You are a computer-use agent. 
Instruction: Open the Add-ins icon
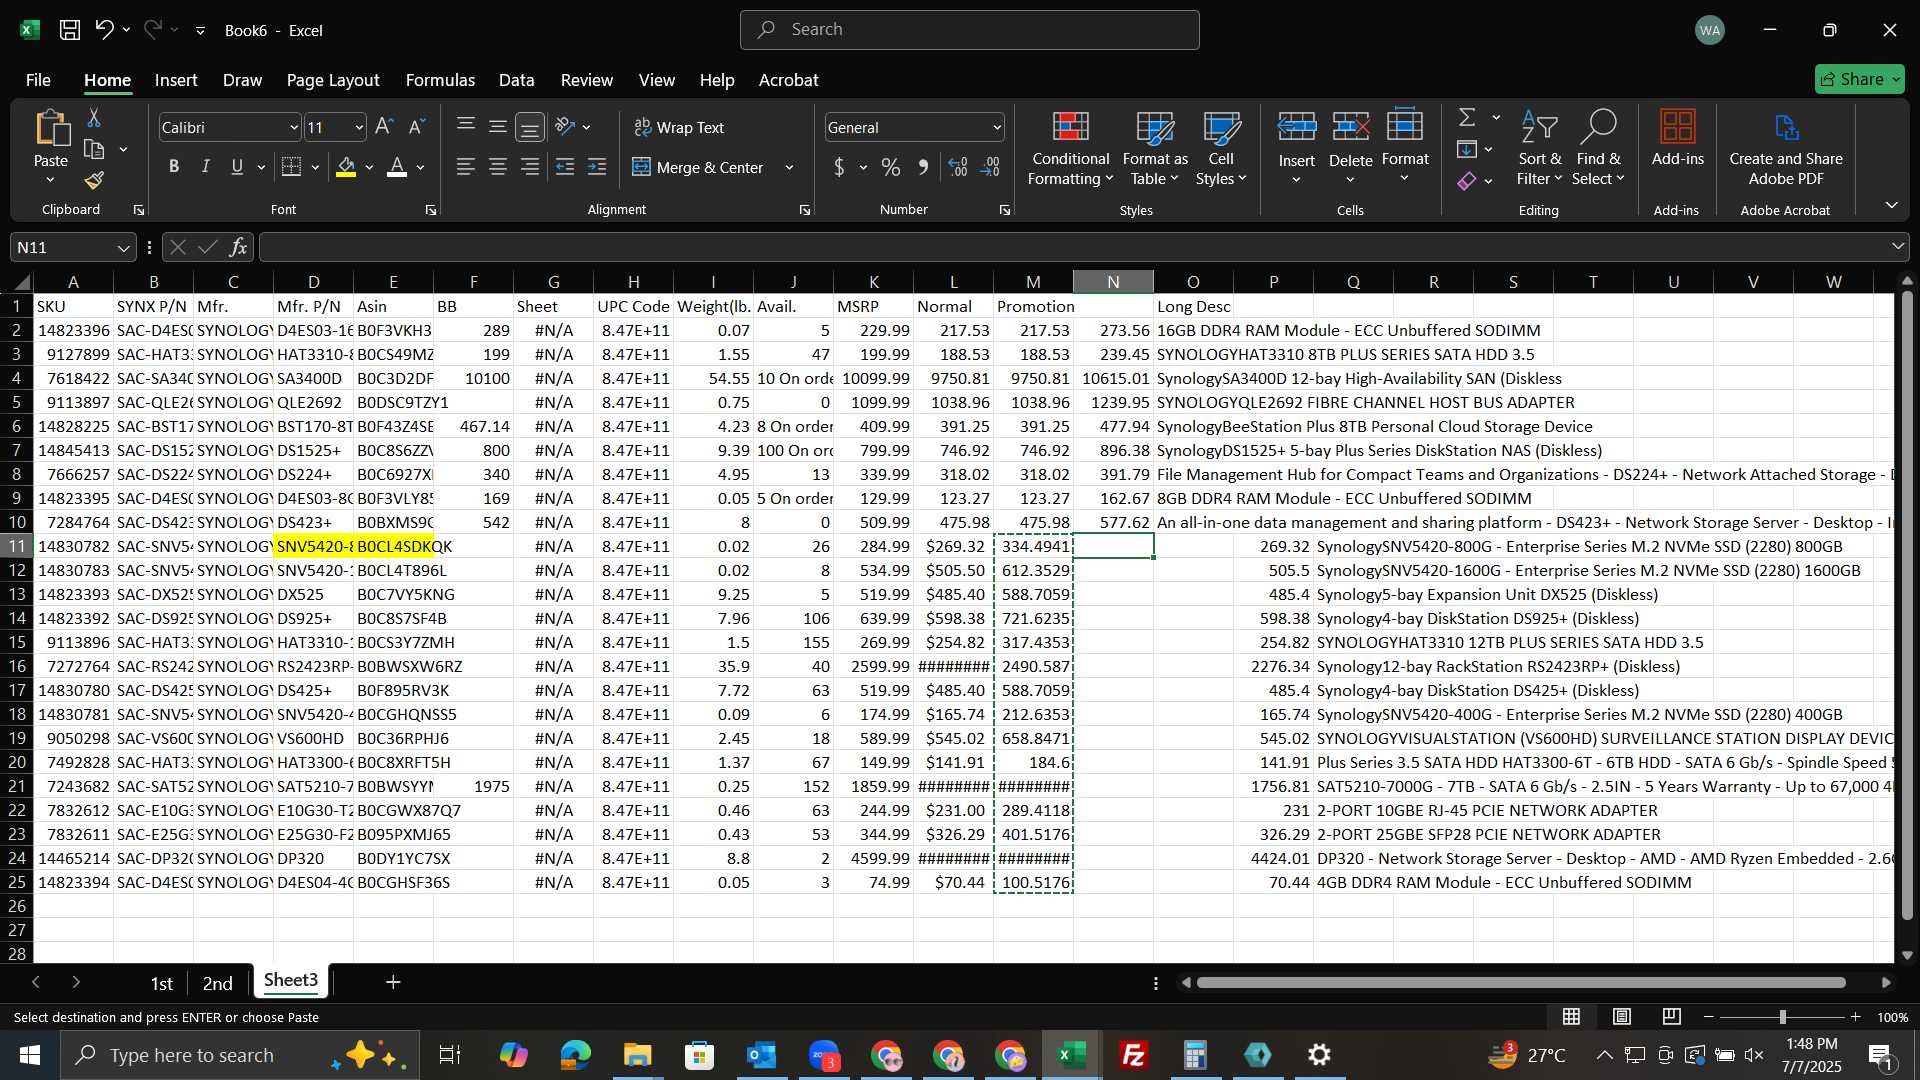1677,139
